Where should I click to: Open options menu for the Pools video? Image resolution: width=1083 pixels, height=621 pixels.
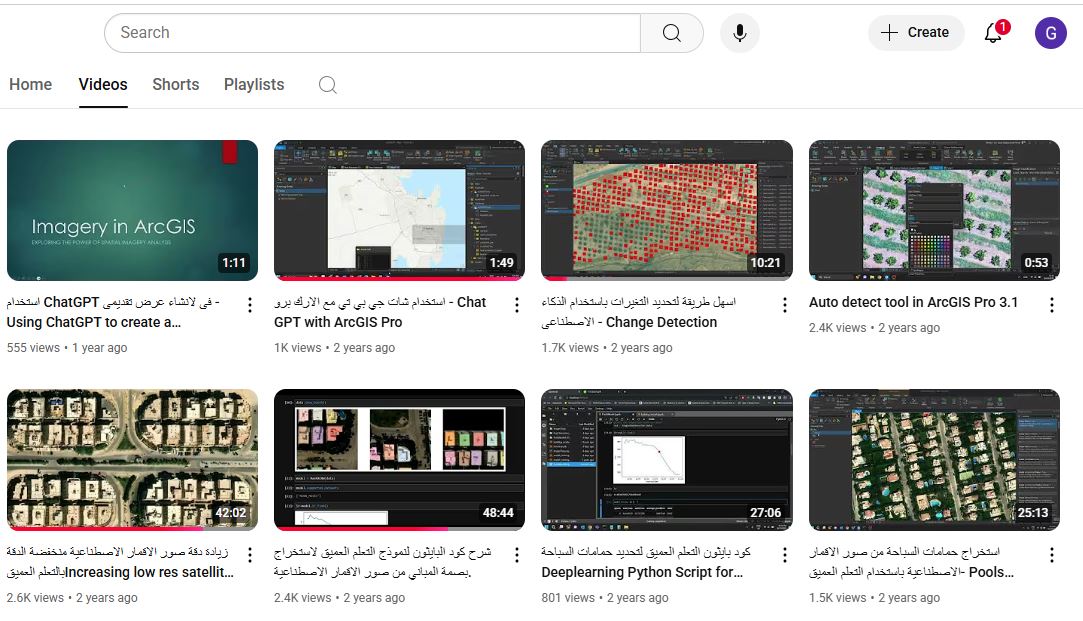click(x=1051, y=554)
